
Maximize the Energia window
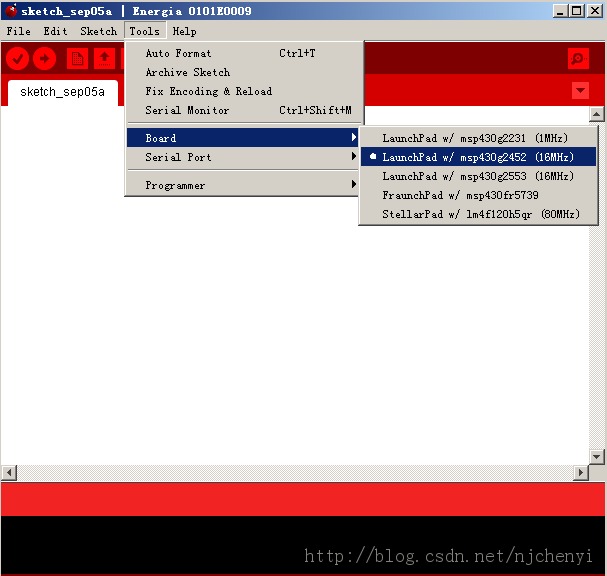576,11
